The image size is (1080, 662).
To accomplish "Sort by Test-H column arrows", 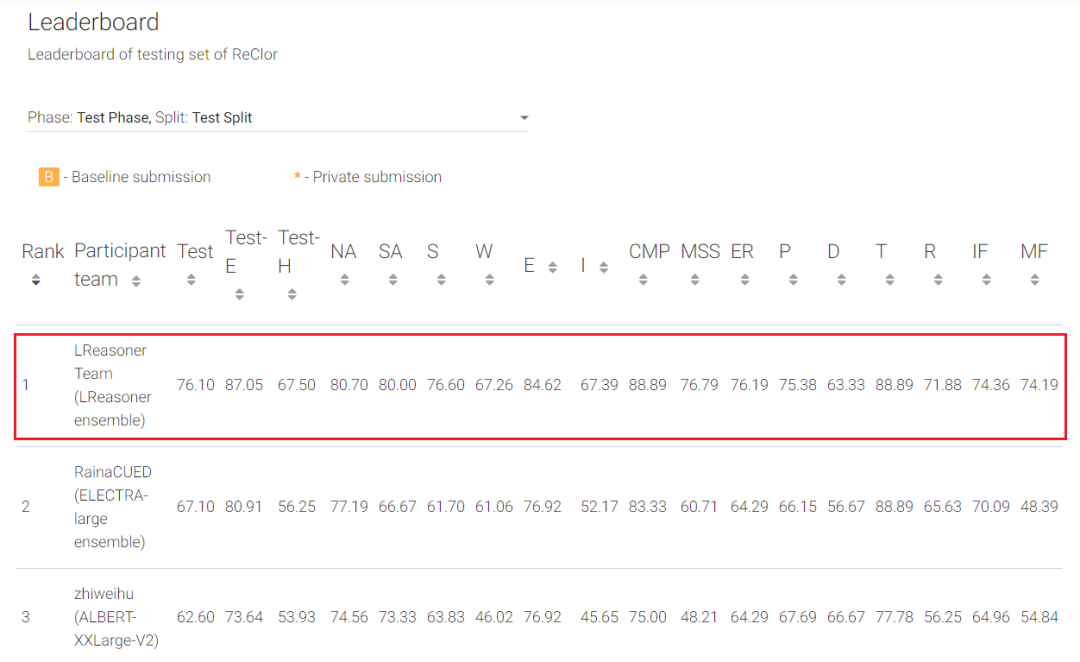I will pos(292,294).
